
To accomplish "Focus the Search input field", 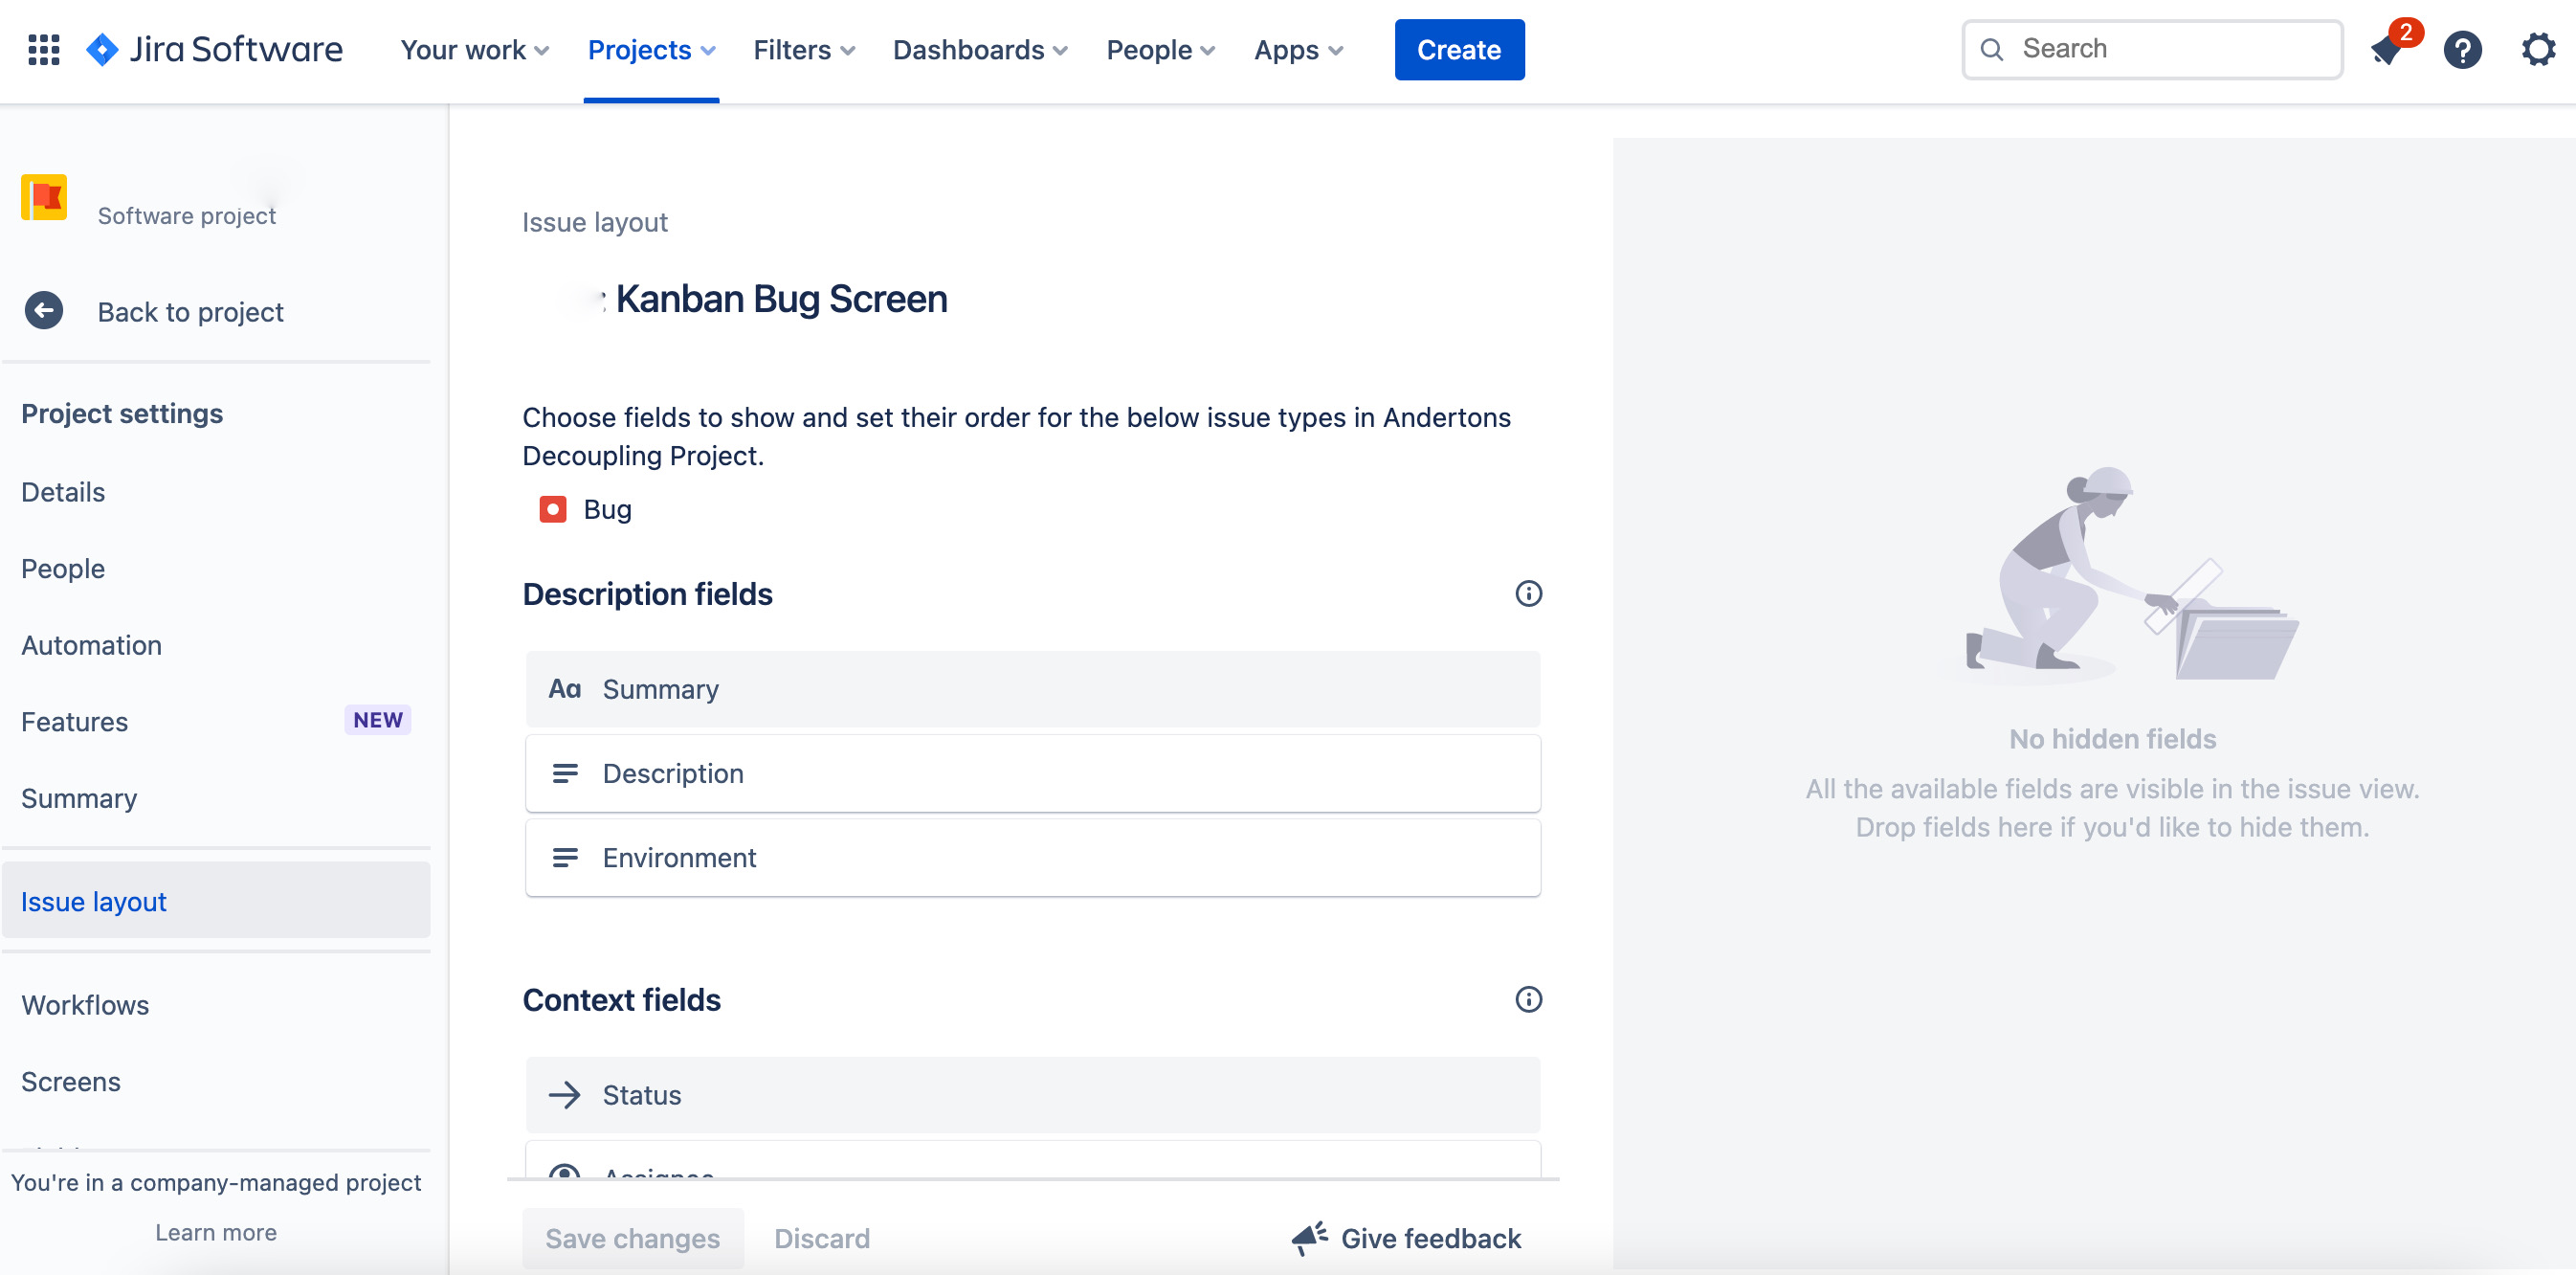I will [2152, 49].
